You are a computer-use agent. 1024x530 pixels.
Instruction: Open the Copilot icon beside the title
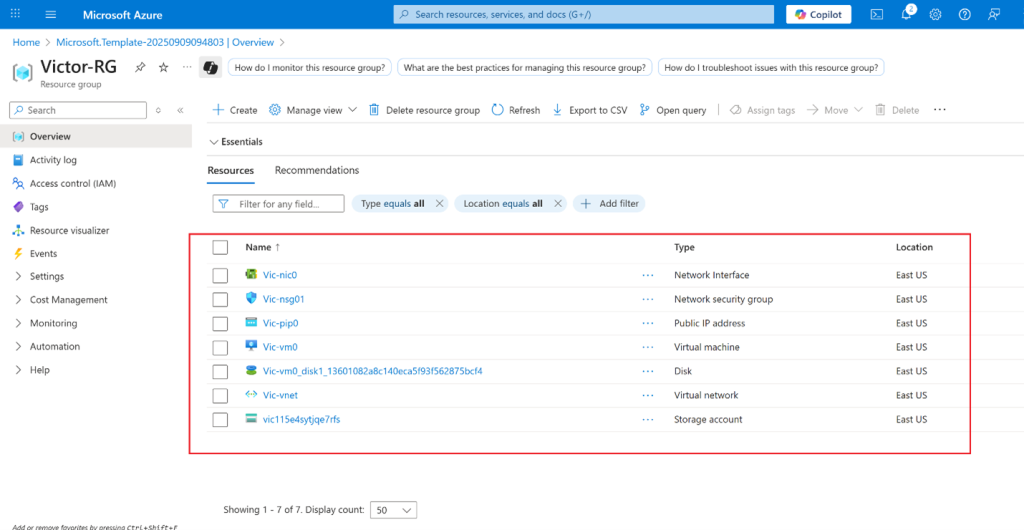(210, 68)
